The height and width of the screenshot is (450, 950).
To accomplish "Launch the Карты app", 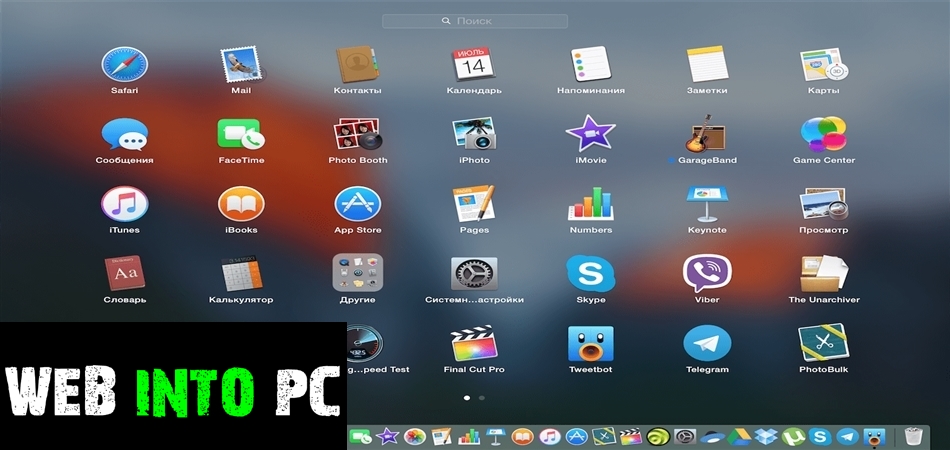I will coord(823,65).
